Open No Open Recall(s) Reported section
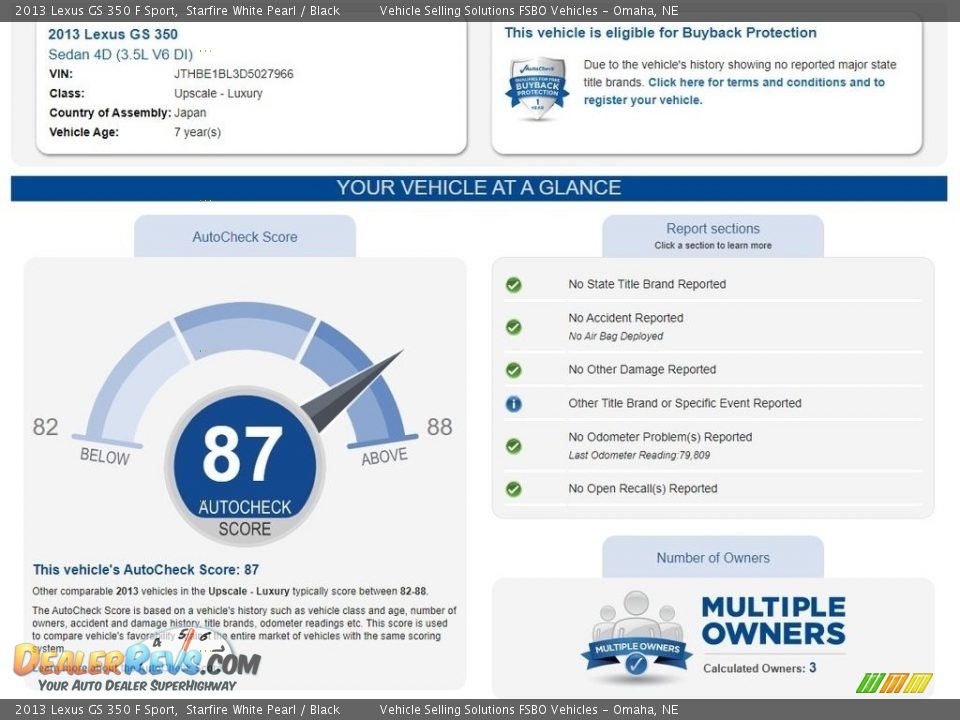Screen dimensions: 960x720 (x=643, y=488)
